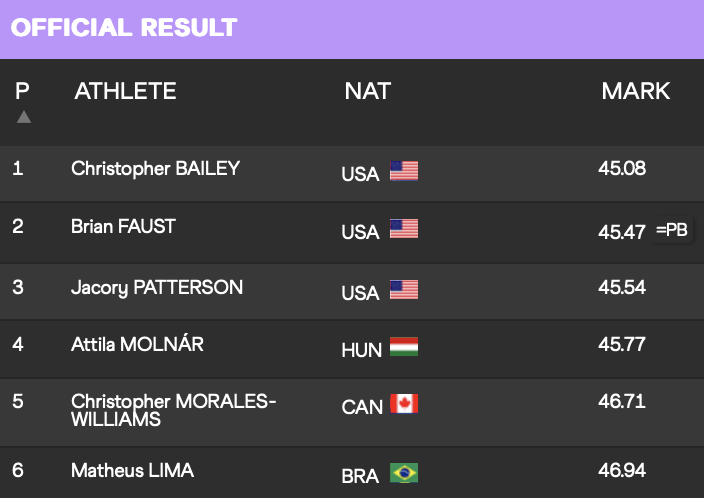This screenshot has width=704, height=498.
Task: Click the Canadian flag icon
Action: tap(404, 403)
